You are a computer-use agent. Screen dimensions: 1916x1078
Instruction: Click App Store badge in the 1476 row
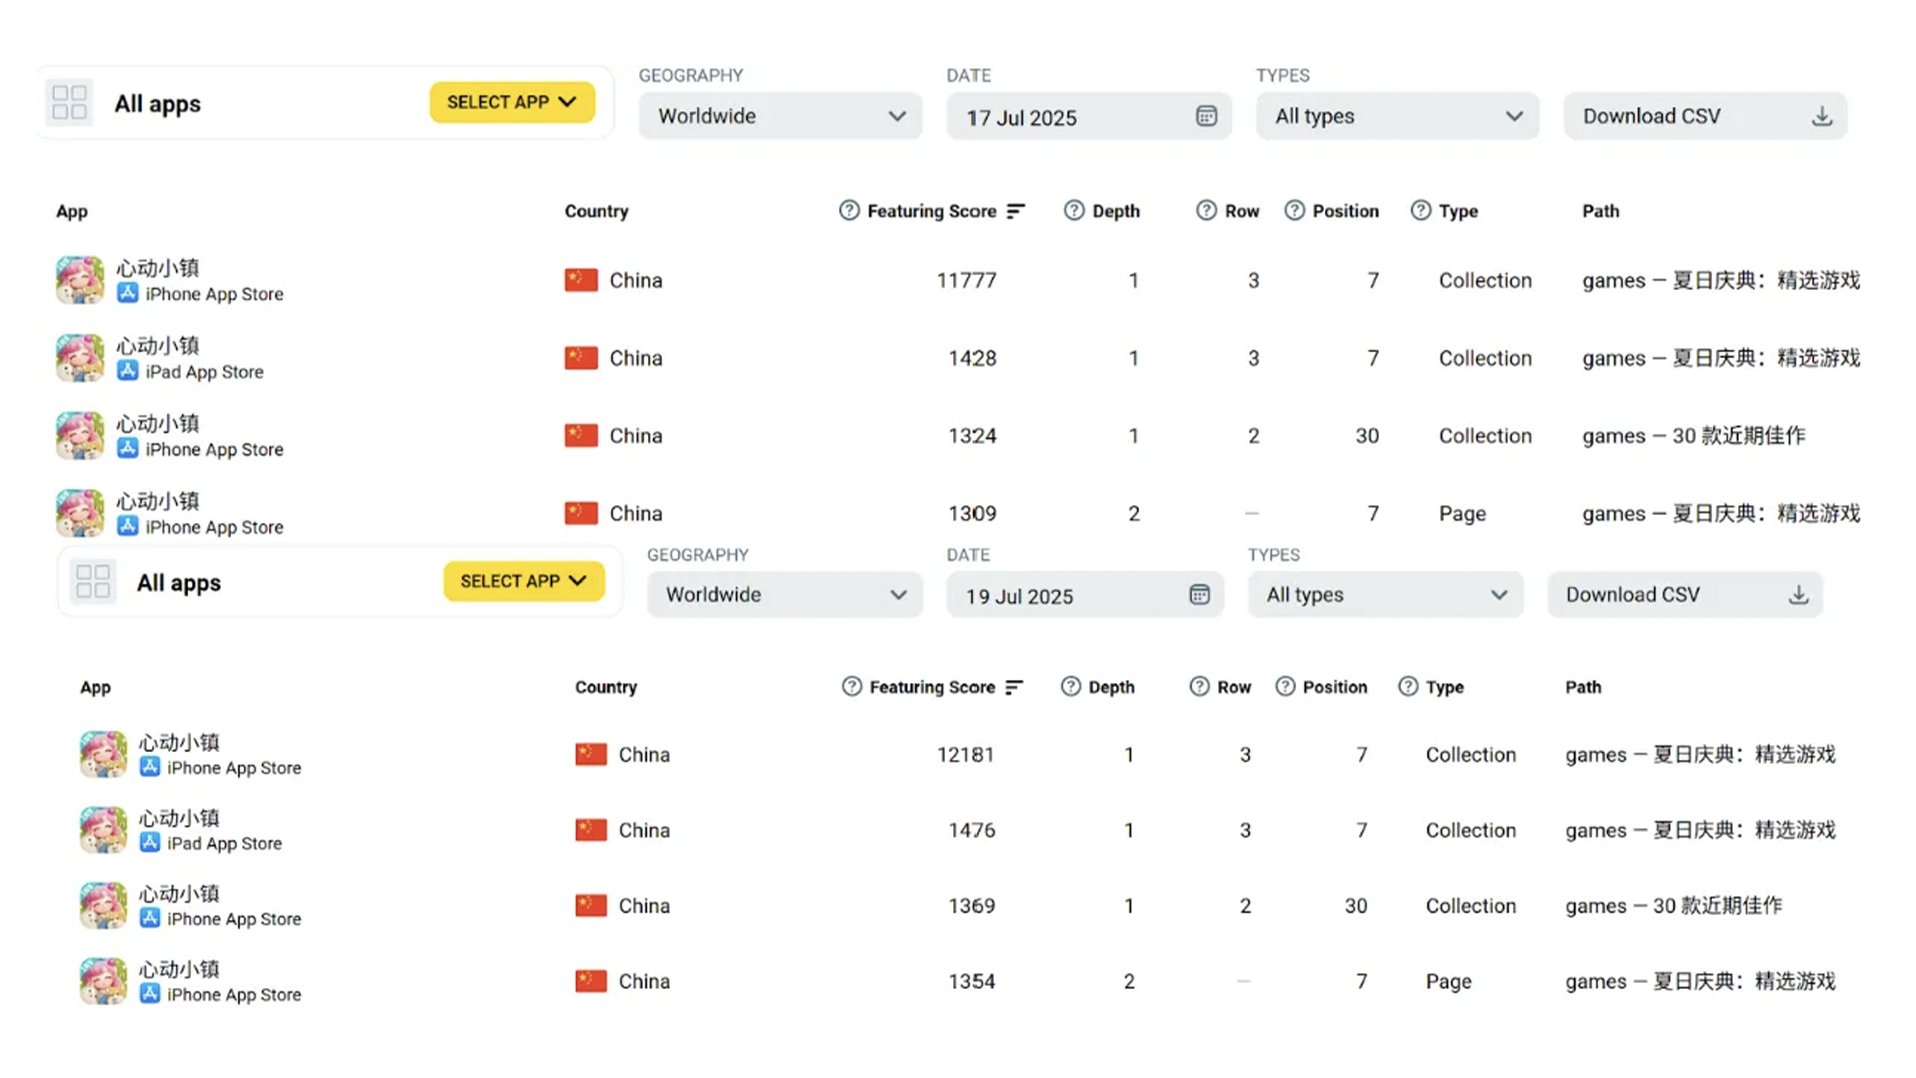(150, 843)
